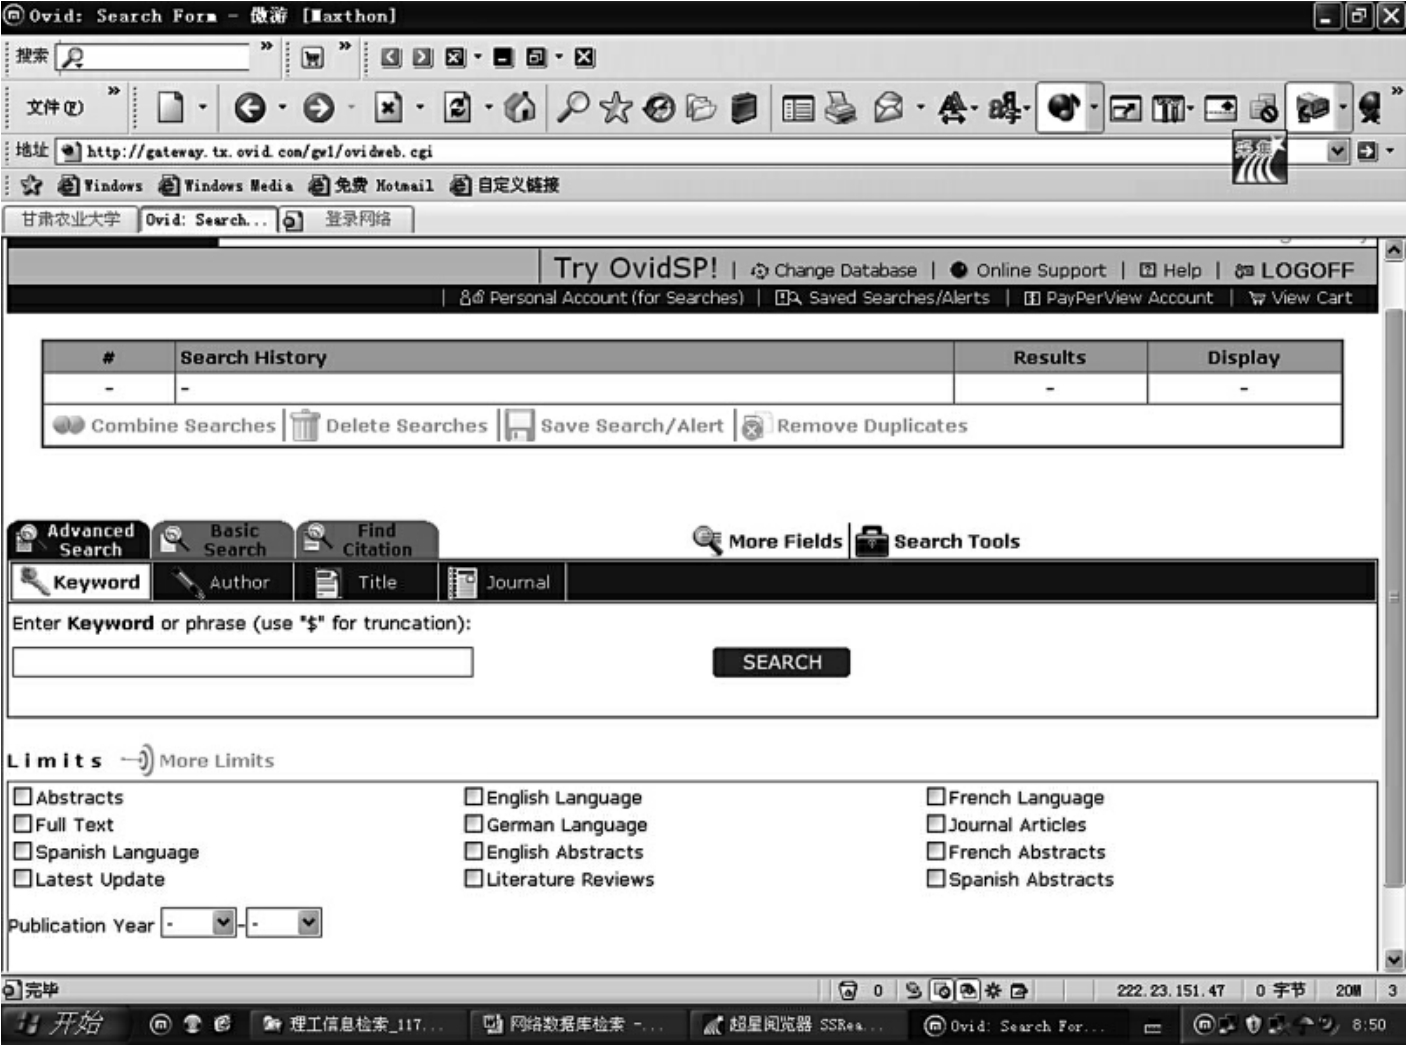
Task: Click the shopping cart icon in the top toolbar
Action: point(312,58)
